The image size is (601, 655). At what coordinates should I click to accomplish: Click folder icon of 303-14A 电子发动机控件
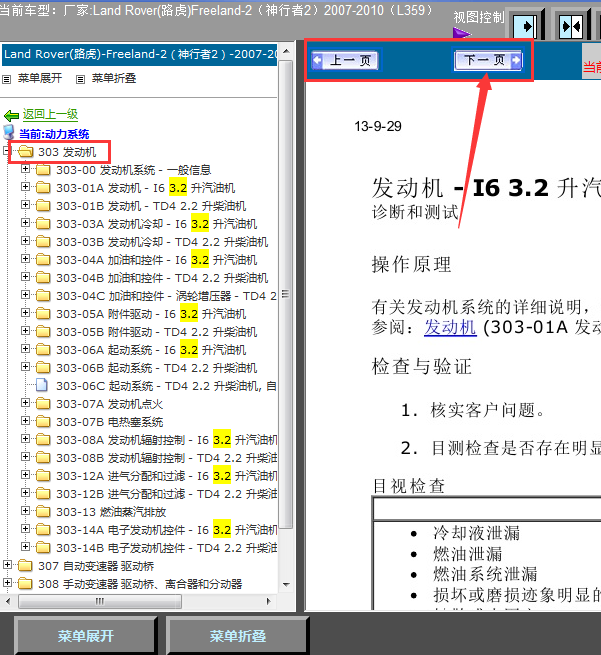click(43, 529)
